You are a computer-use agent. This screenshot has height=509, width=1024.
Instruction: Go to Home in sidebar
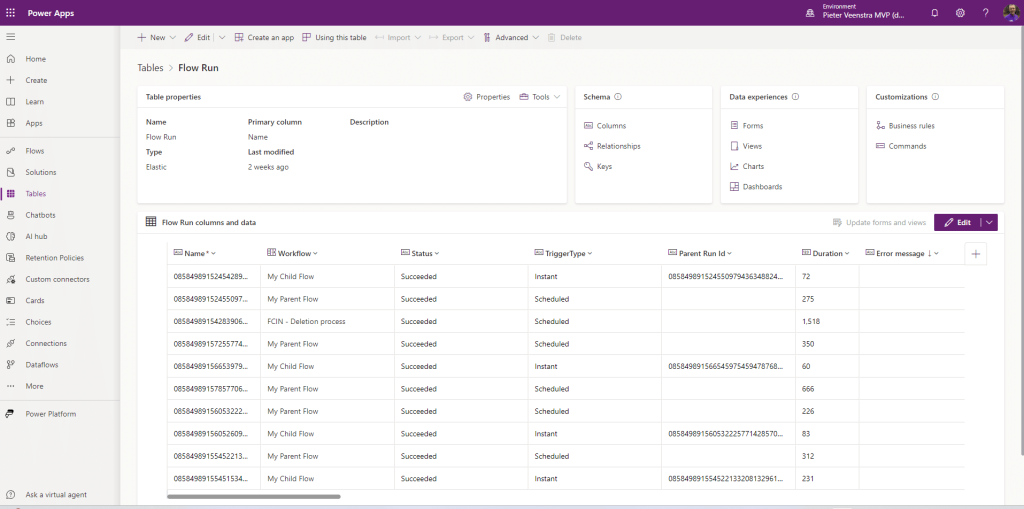click(x=35, y=59)
